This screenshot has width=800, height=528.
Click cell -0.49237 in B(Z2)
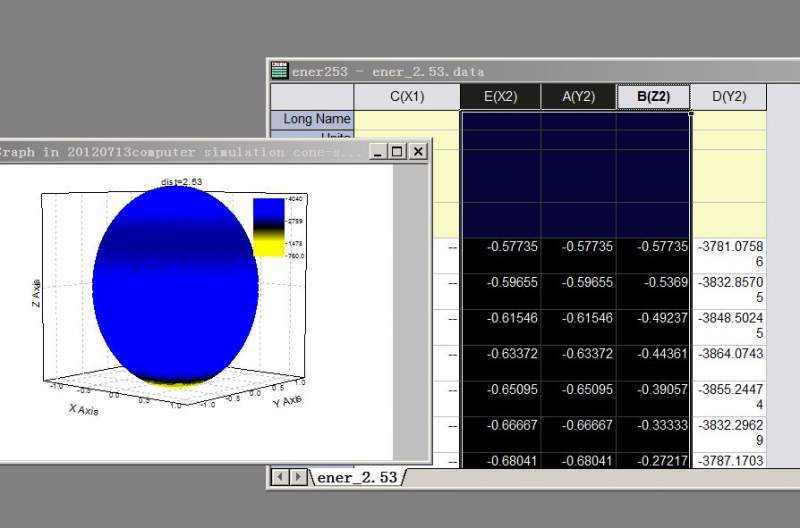point(653,327)
